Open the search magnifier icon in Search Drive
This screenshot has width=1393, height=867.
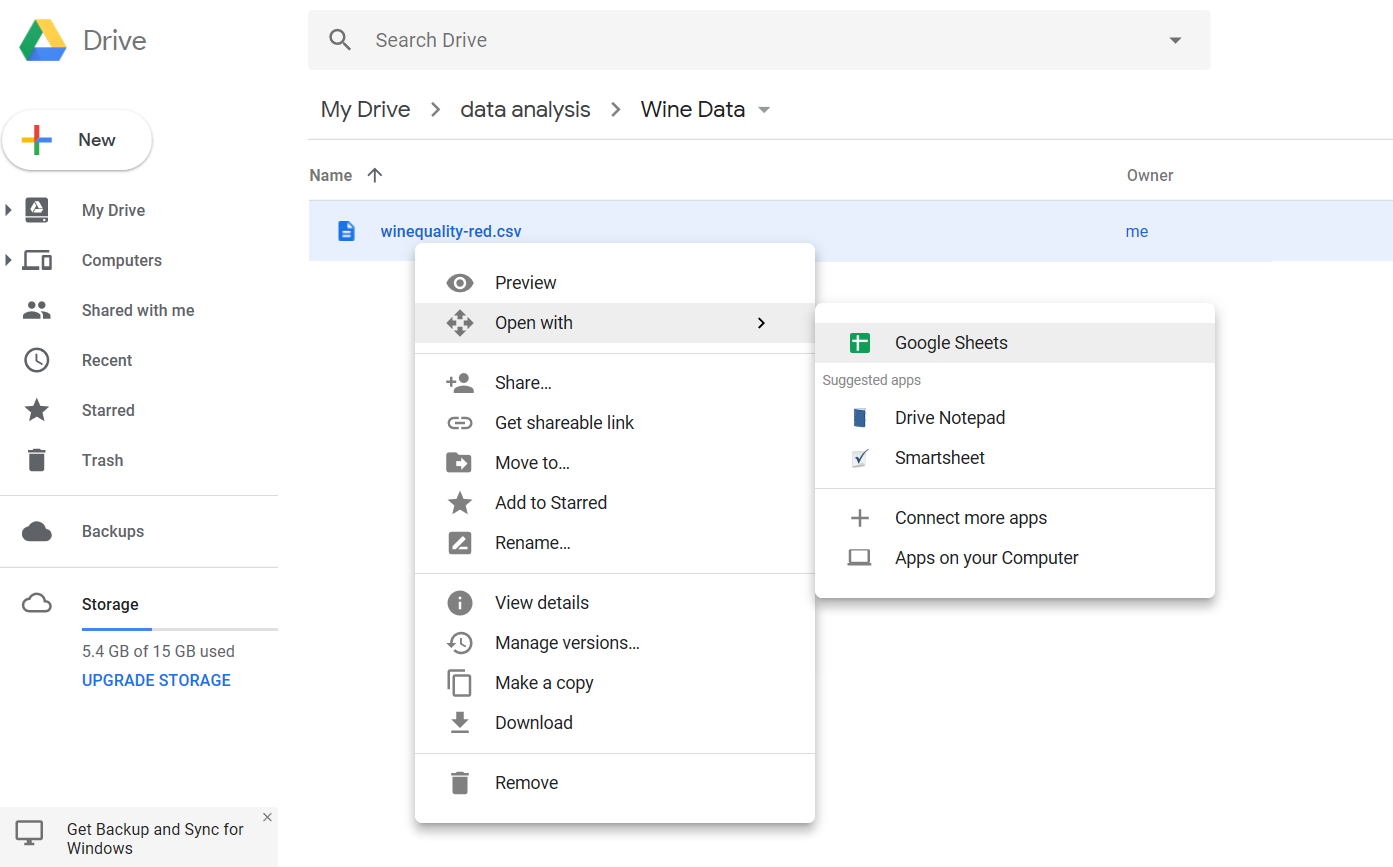[x=340, y=39]
